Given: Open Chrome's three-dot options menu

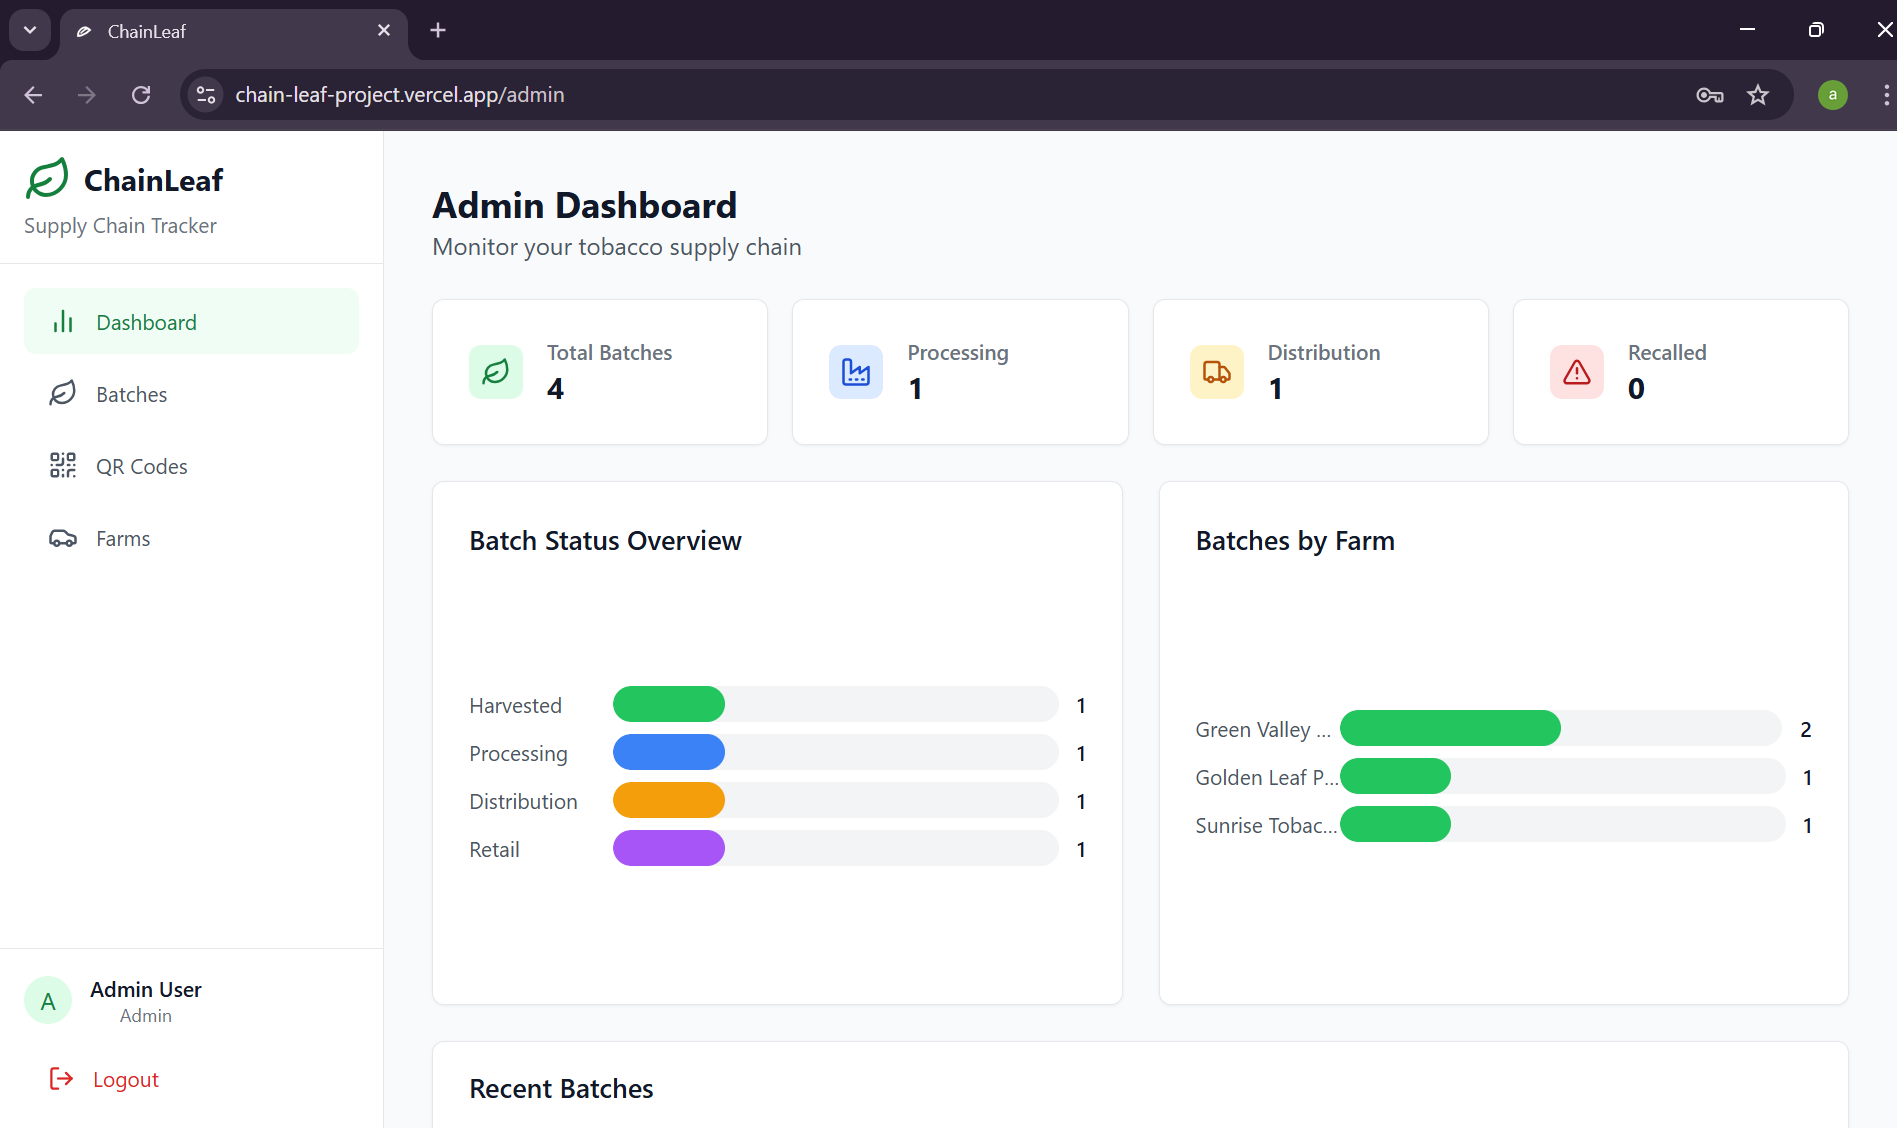Looking at the screenshot, I should (1886, 94).
